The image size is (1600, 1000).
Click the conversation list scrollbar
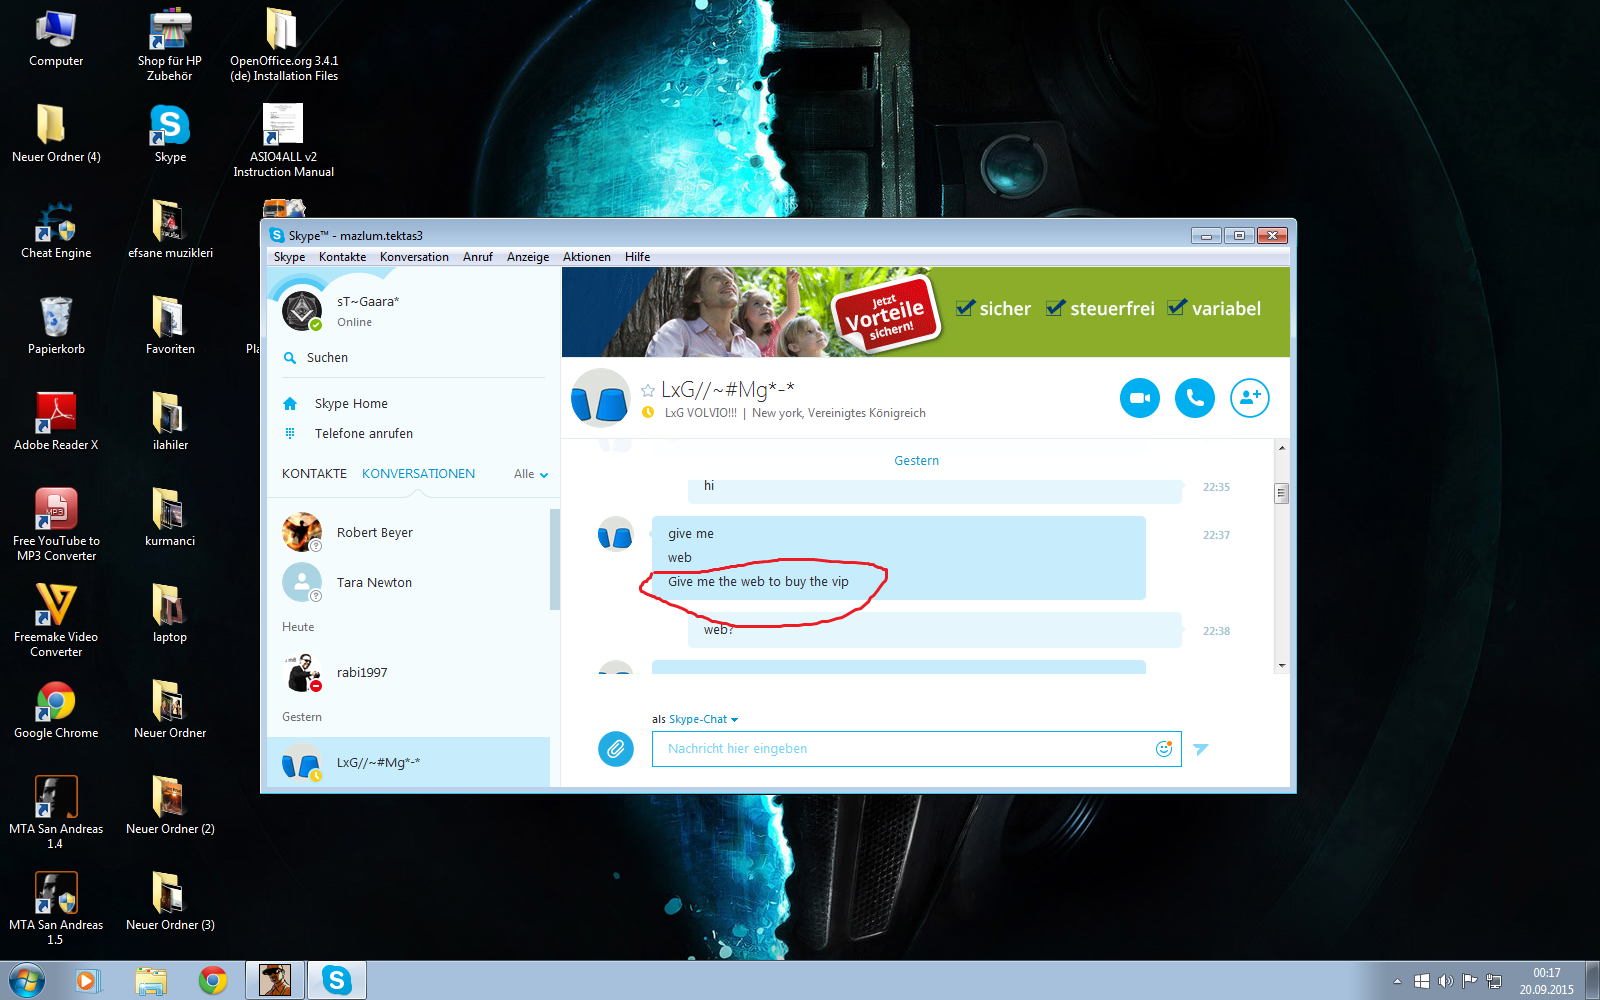[555, 559]
